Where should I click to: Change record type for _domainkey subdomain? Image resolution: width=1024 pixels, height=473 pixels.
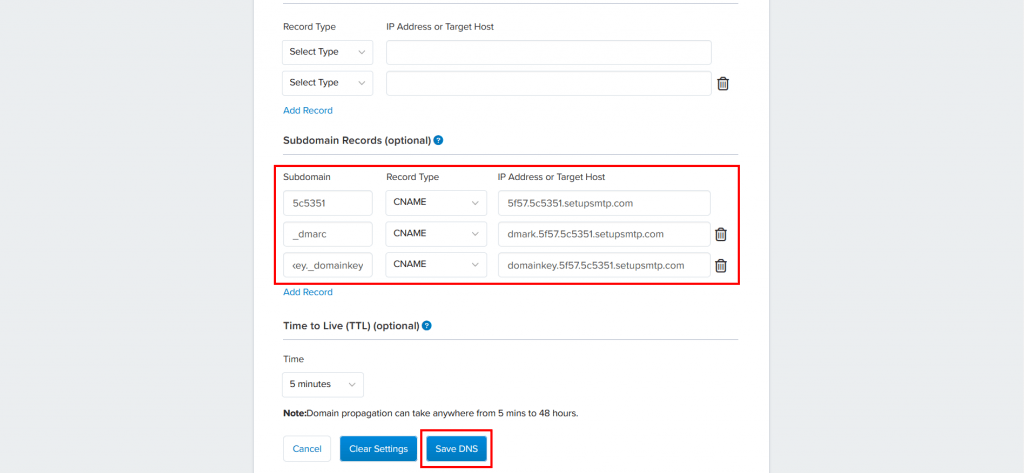[436, 265]
